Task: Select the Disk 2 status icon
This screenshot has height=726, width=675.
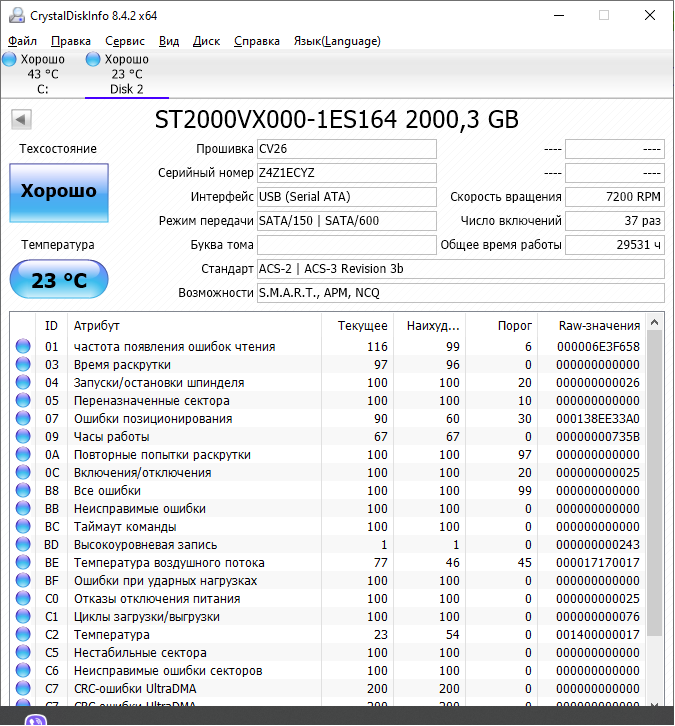Action: [x=93, y=60]
